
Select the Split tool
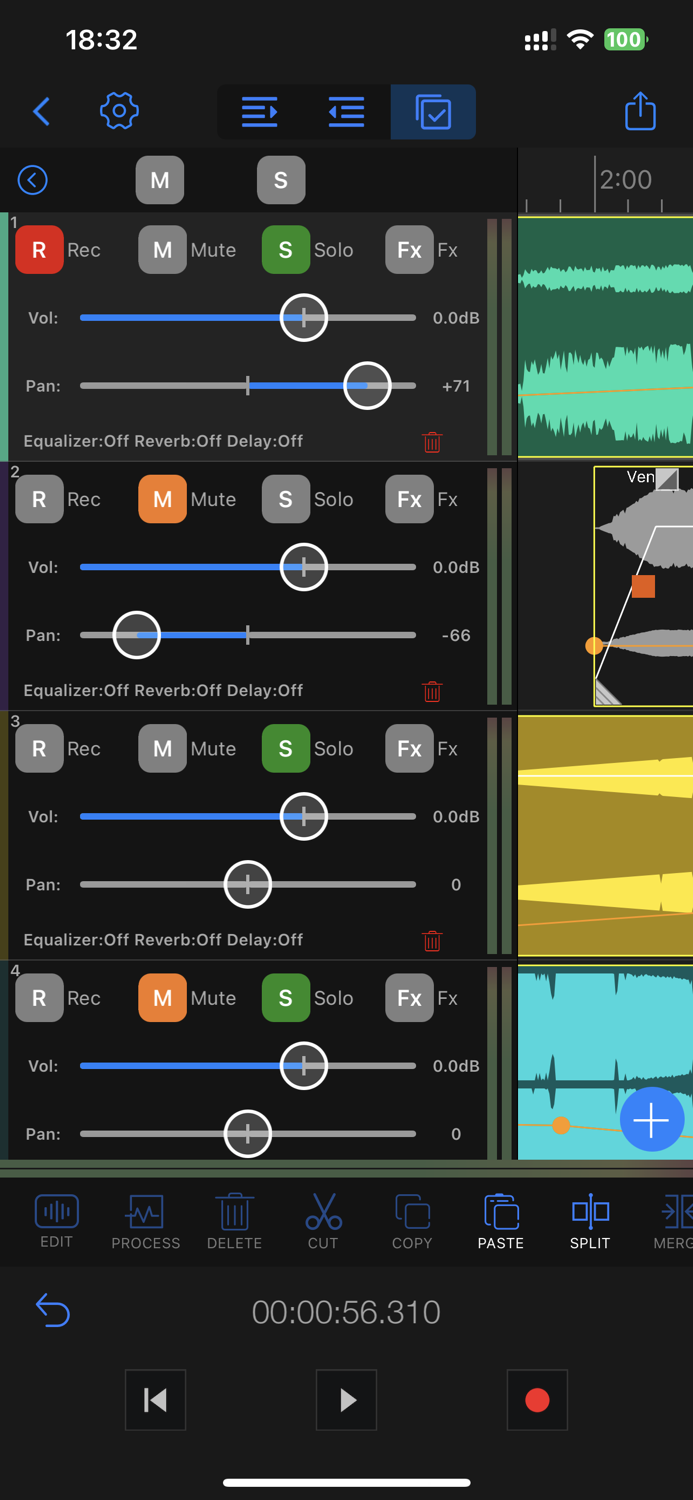(x=590, y=1220)
